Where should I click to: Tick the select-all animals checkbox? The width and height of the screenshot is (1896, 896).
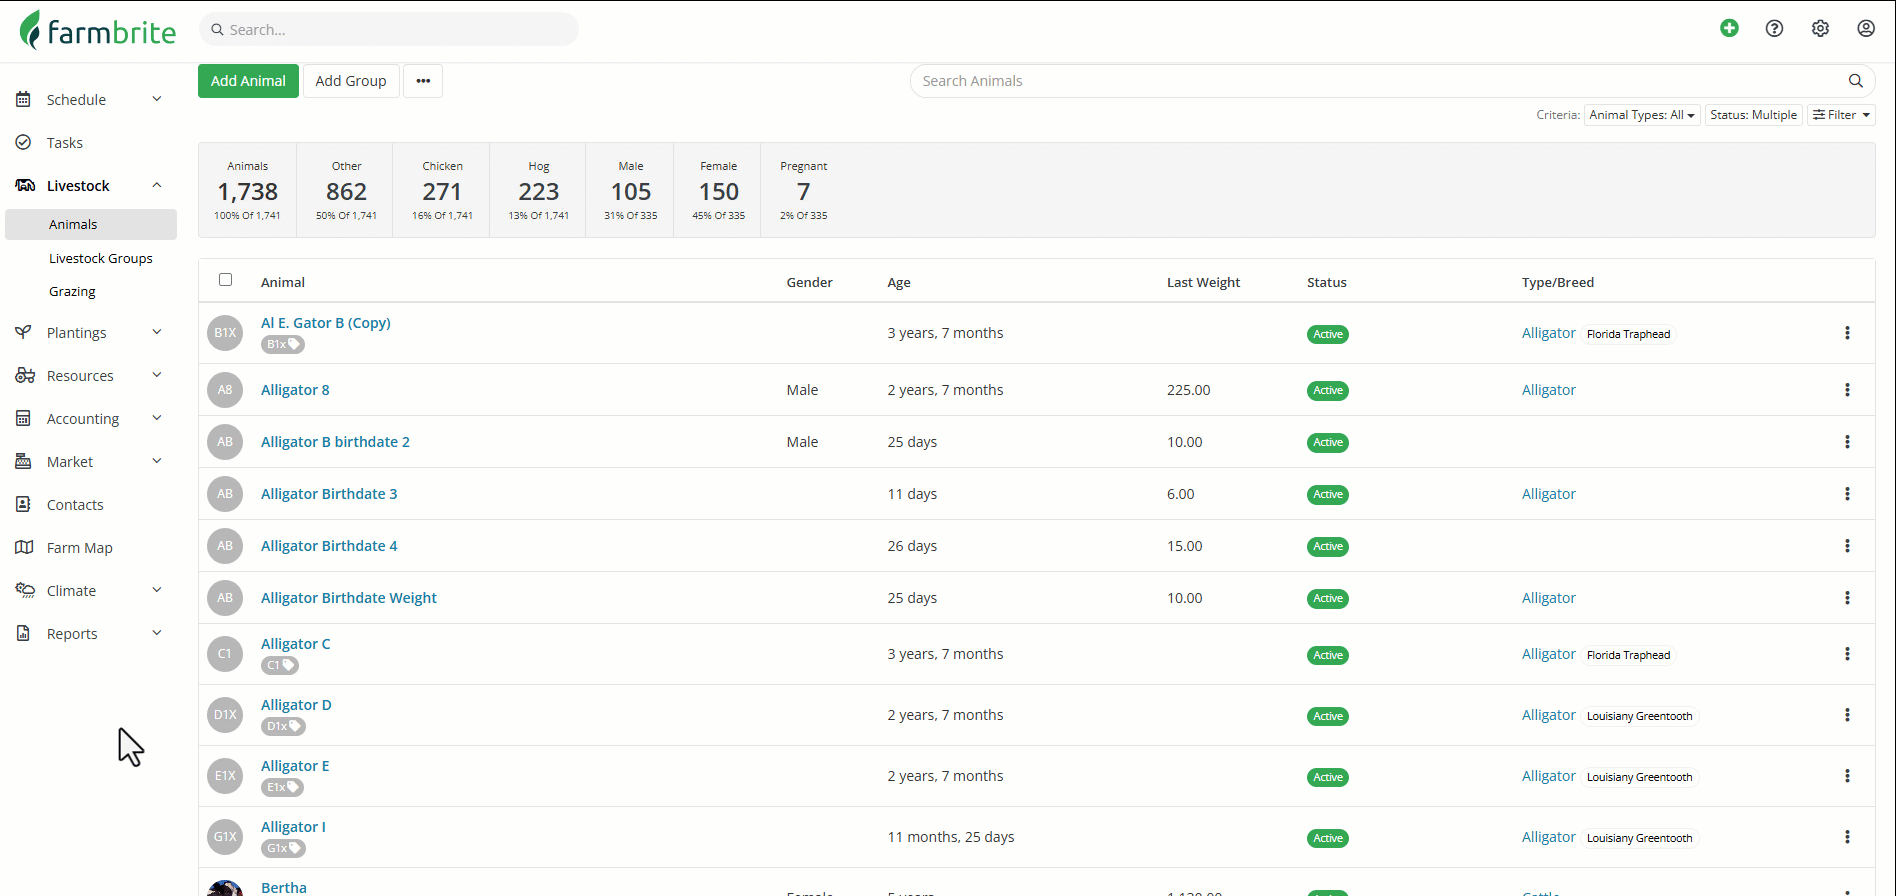coord(225,280)
